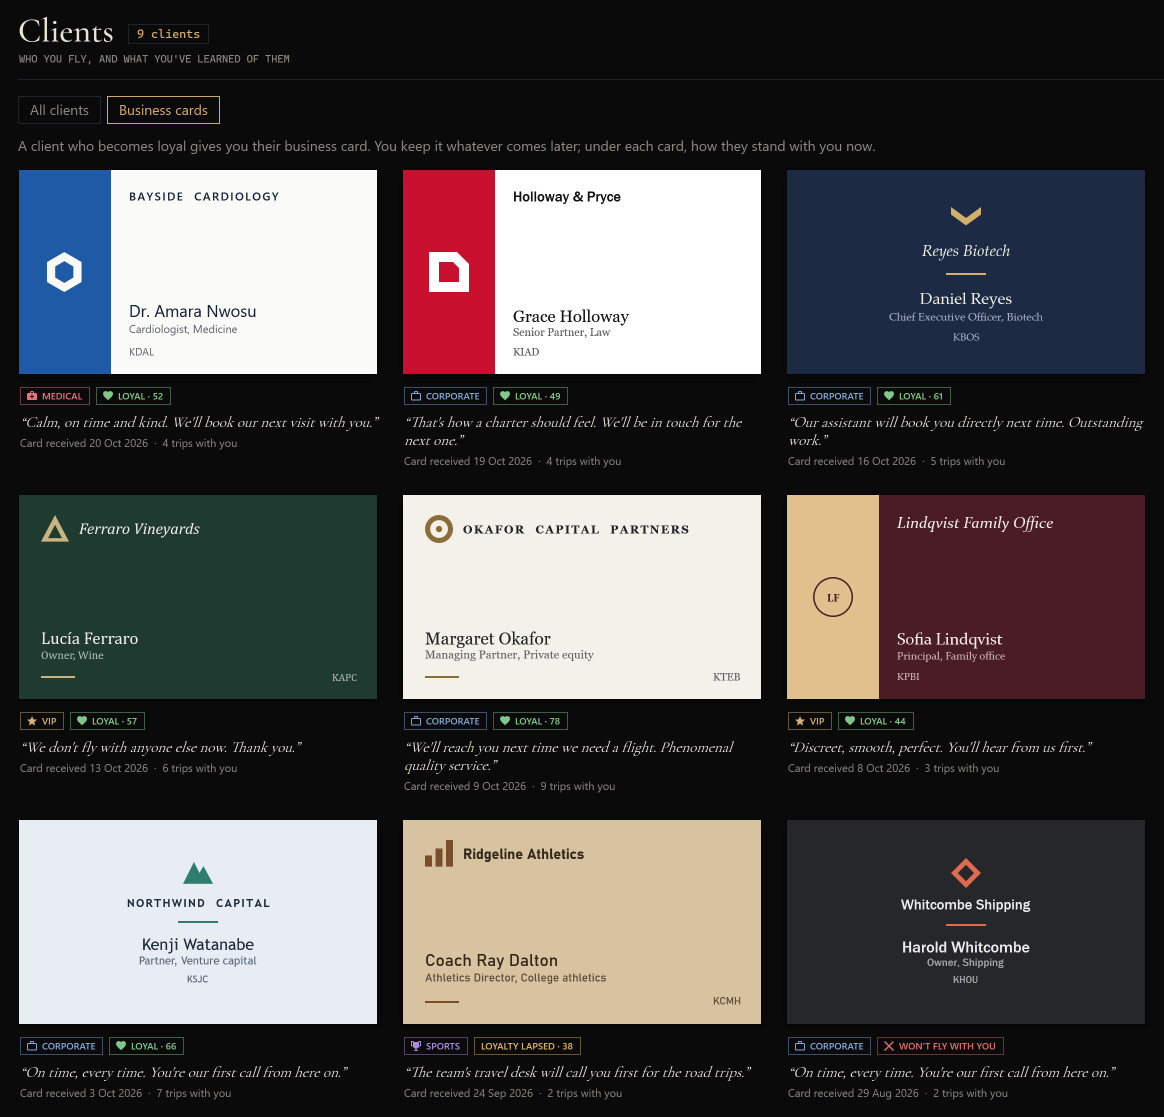This screenshot has width=1164, height=1117.
Task: Click the LOYAL · 57 badge
Action: pyautogui.click(x=108, y=721)
